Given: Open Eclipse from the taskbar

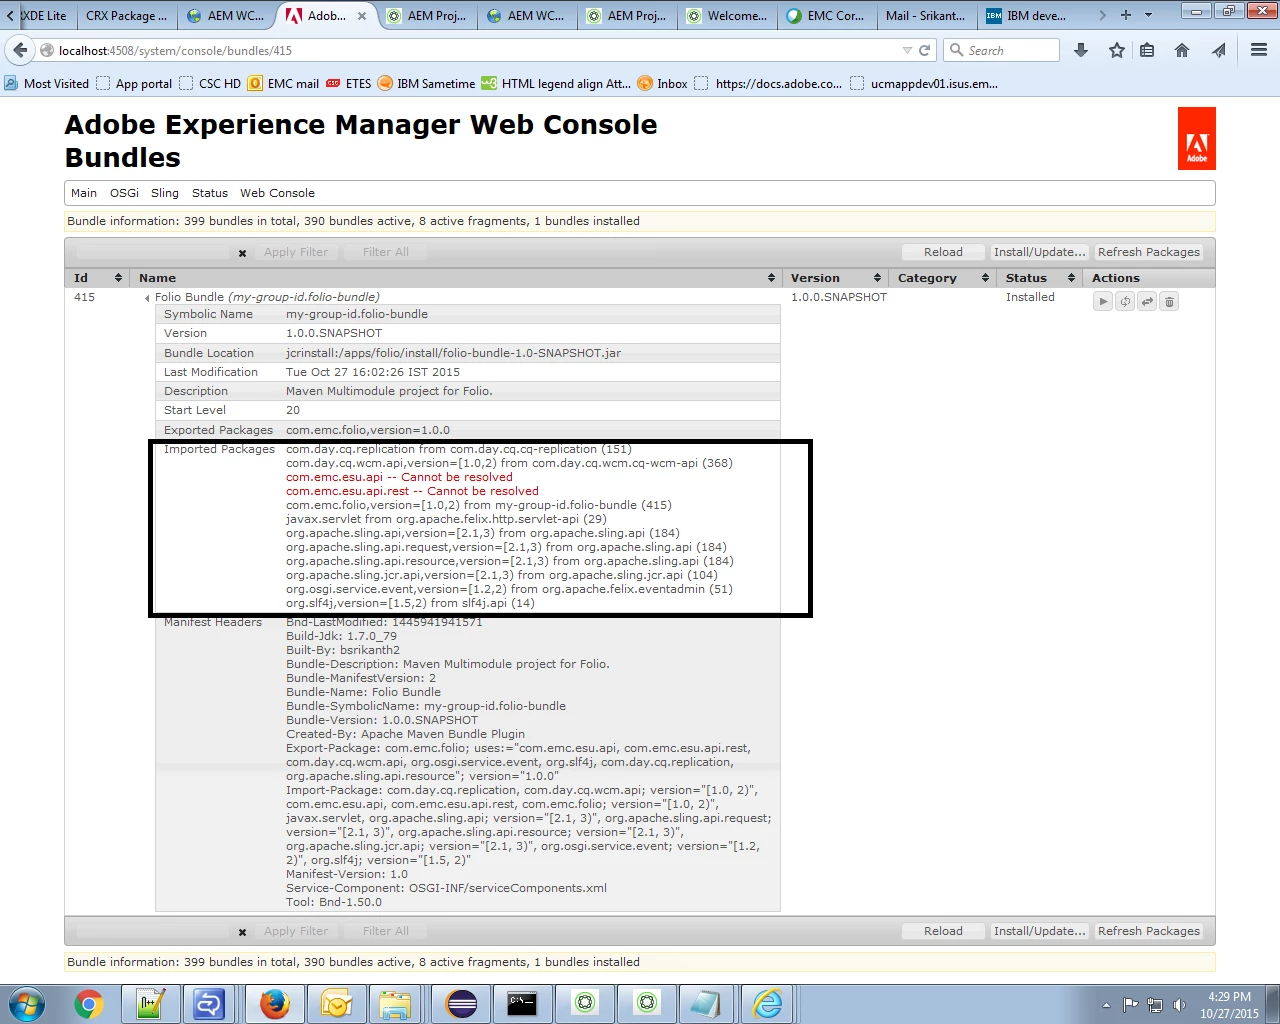Looking at the screenshot, I should pos(461,1004).
